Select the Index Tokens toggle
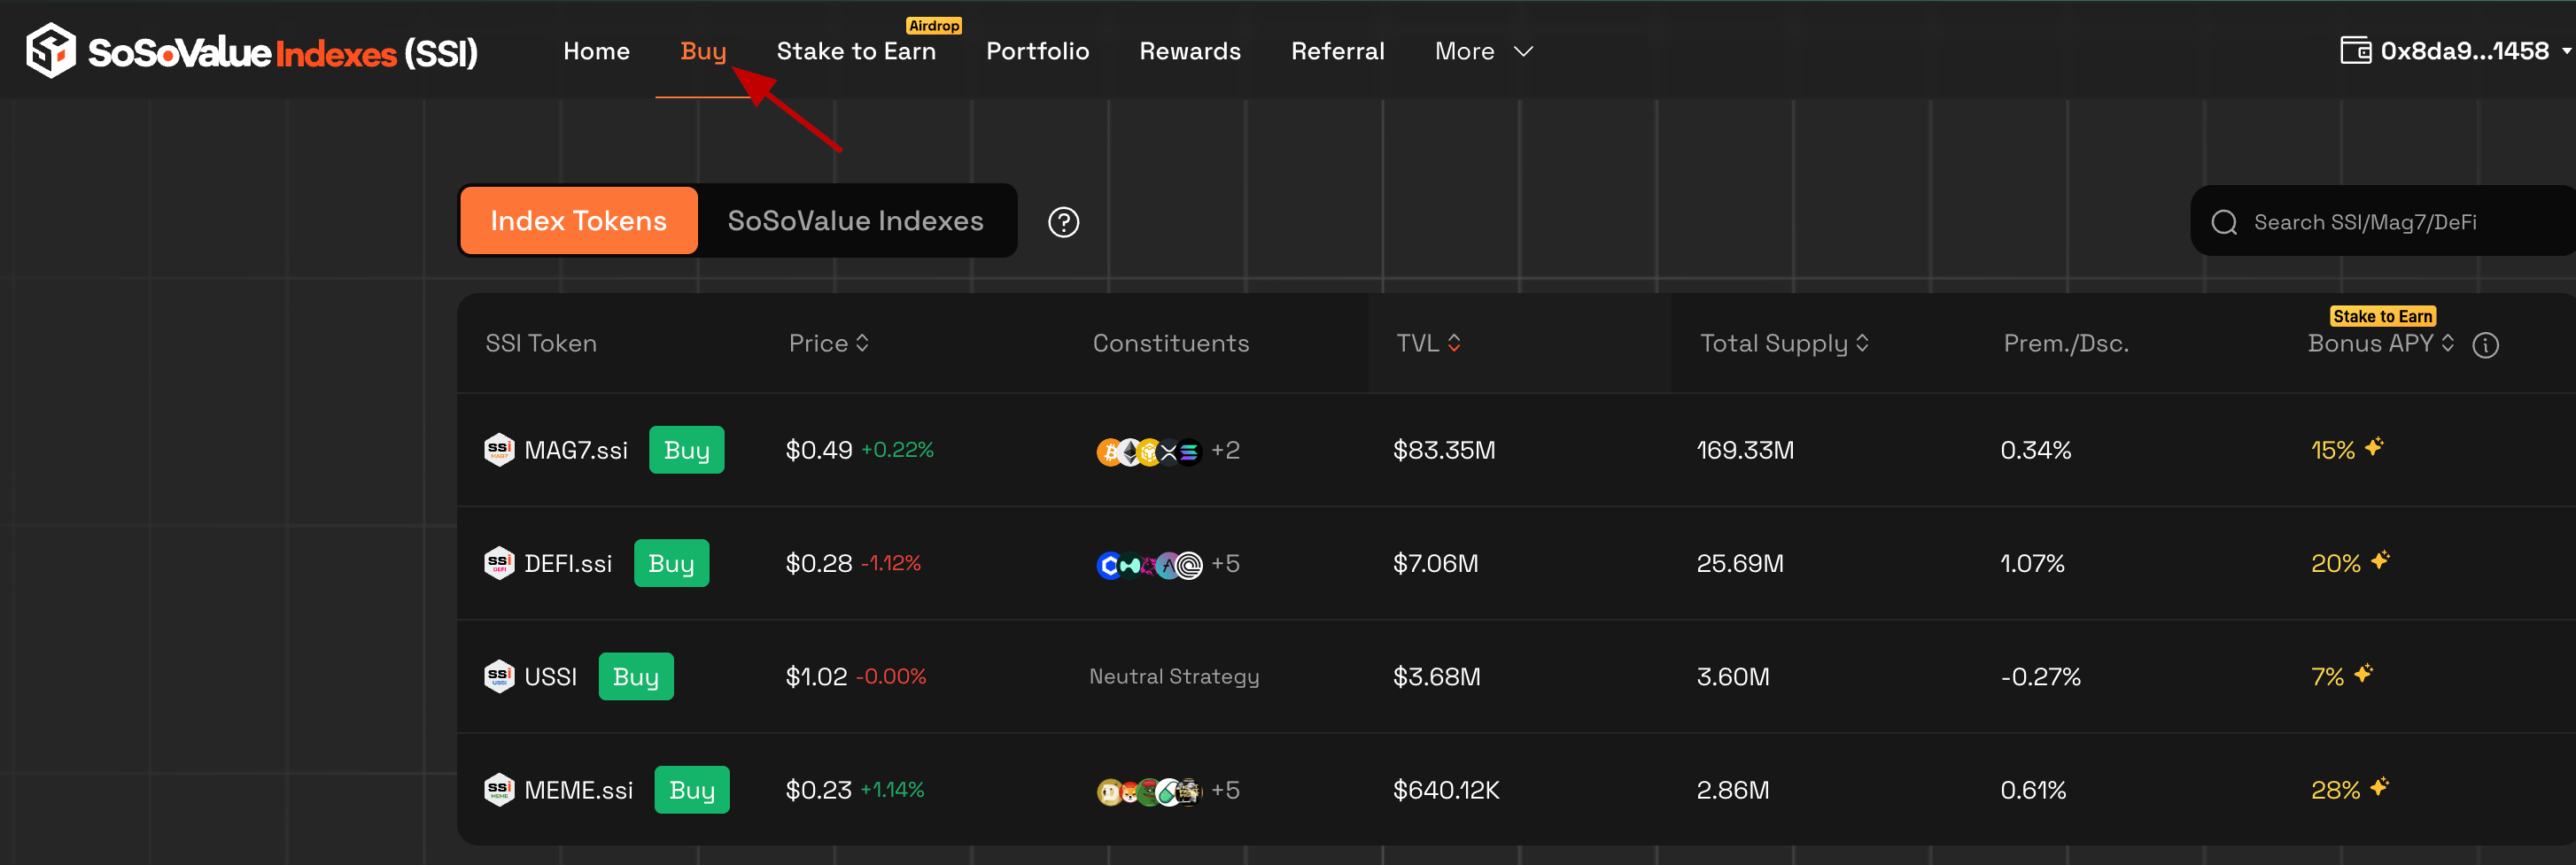 pos(578,221)
